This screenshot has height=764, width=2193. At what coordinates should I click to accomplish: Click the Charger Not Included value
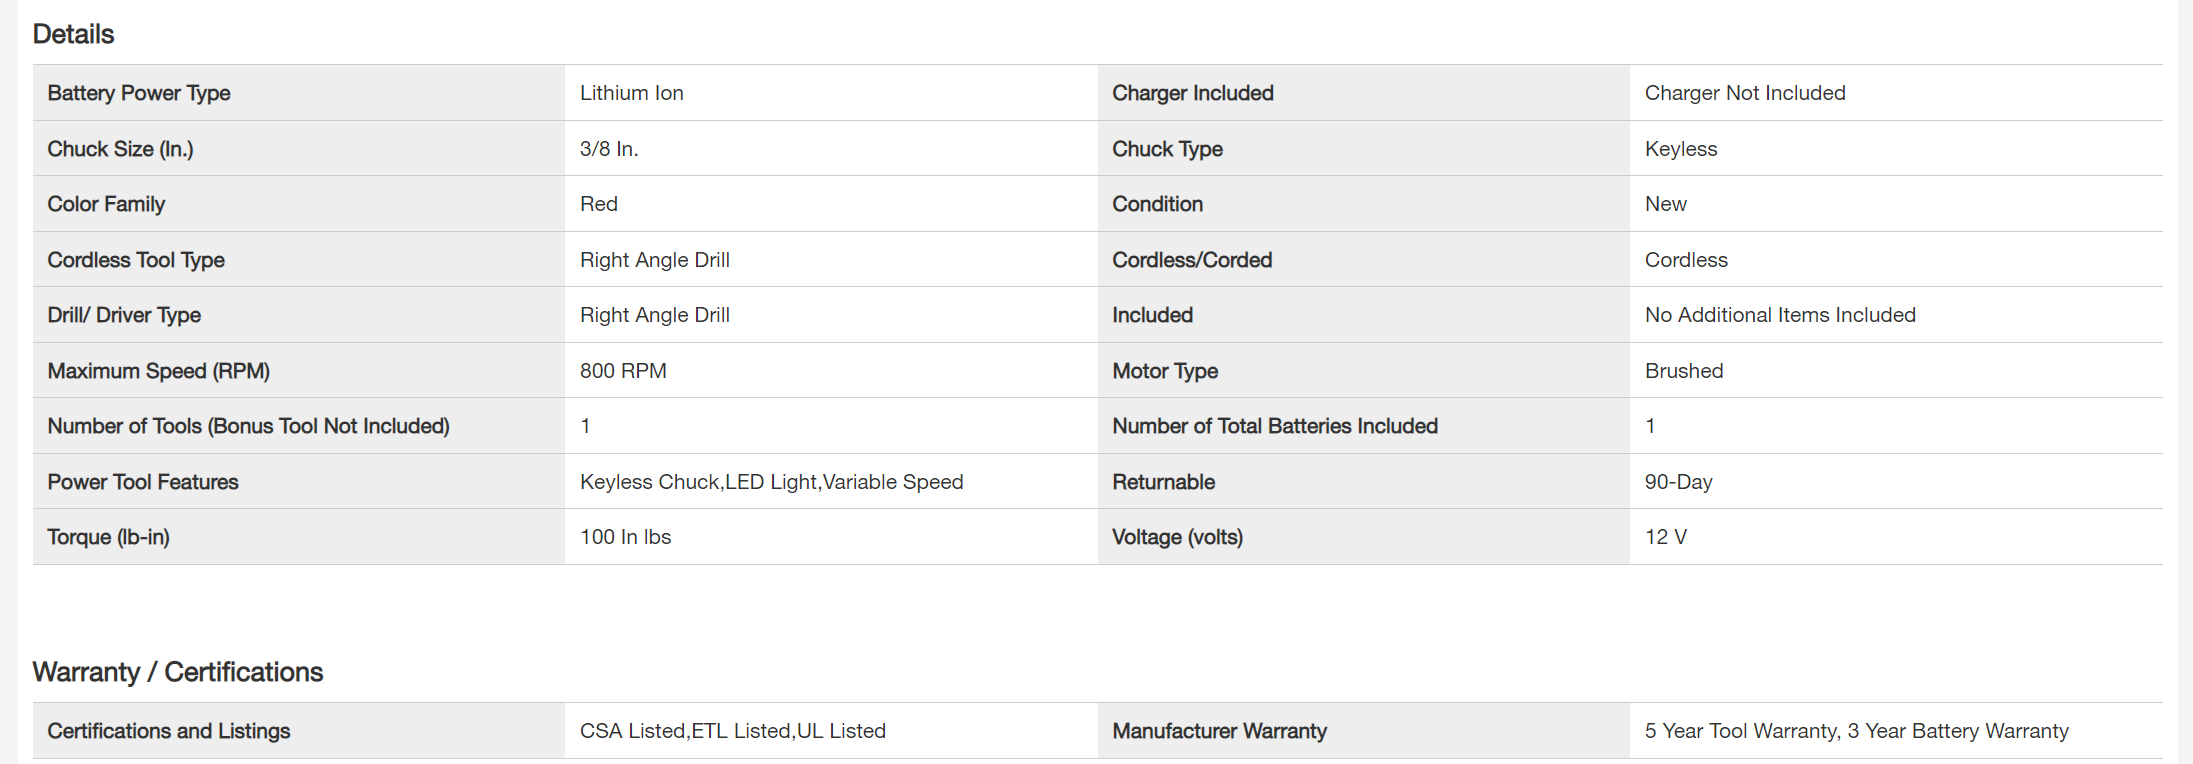tap(1744, 93)
